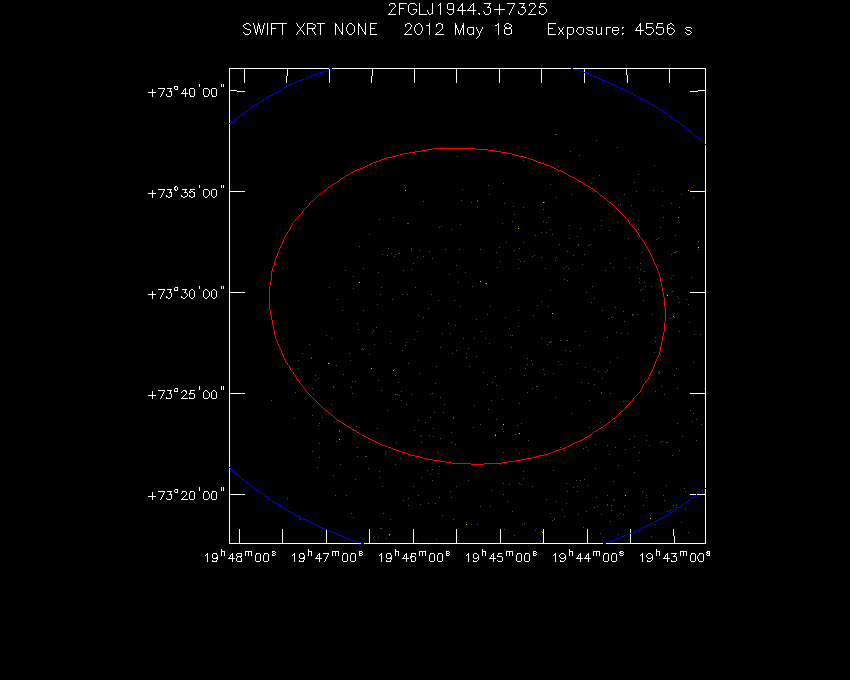The width and height of the screenshot is (850, 680).
Task: Click the title text 2FGLJ1944.3+7325
Action: click(467, 9)
